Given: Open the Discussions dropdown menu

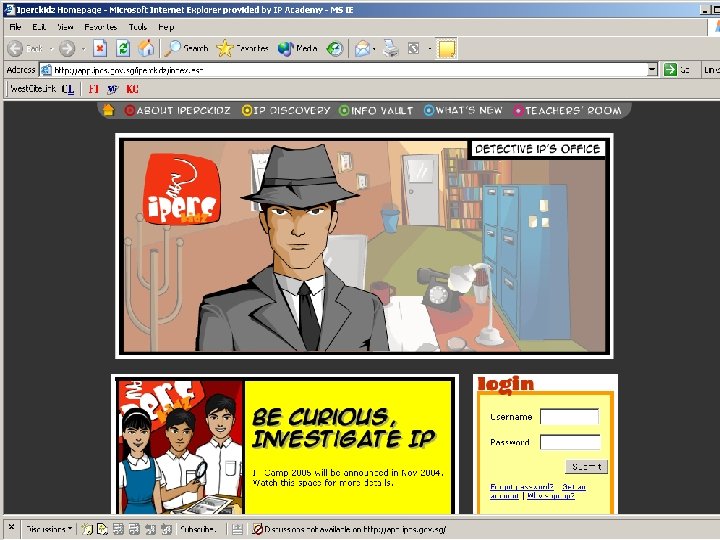Looking at the screenshot, I should 49,529.
